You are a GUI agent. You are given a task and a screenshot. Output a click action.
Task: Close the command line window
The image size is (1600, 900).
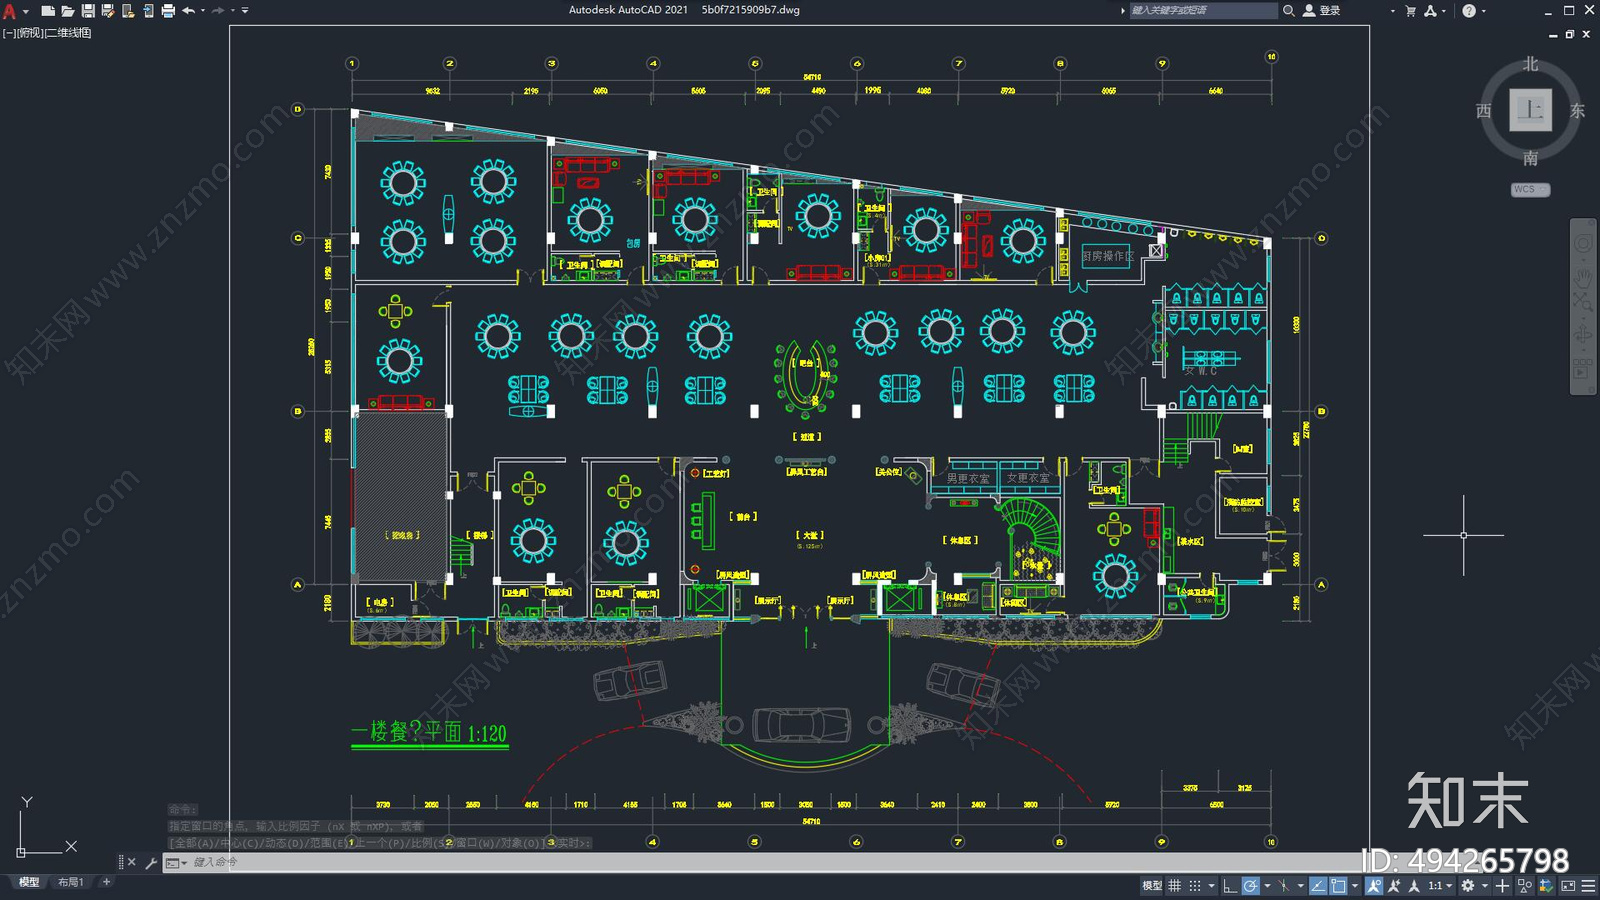click(x=132, y=862)
